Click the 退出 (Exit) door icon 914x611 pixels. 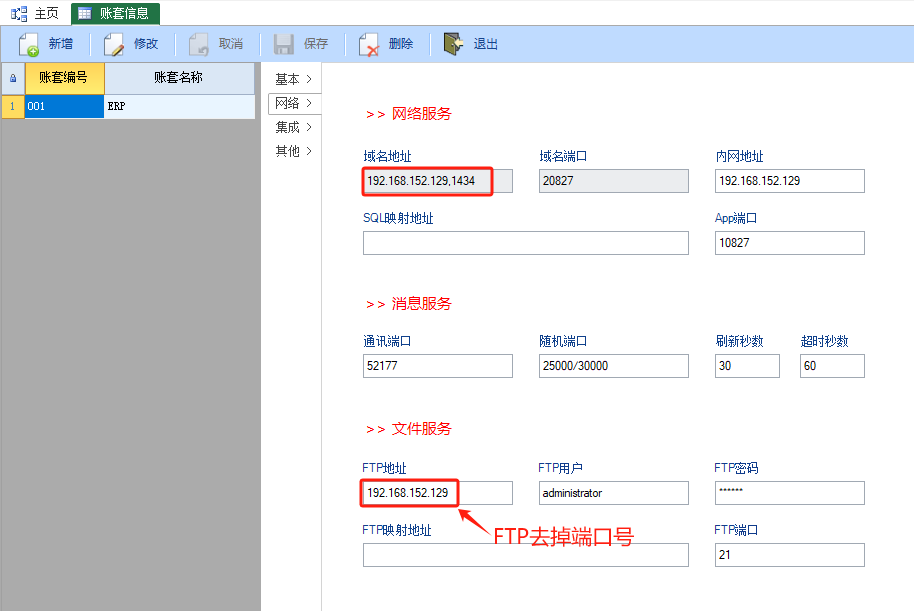(x=453, y=44)
